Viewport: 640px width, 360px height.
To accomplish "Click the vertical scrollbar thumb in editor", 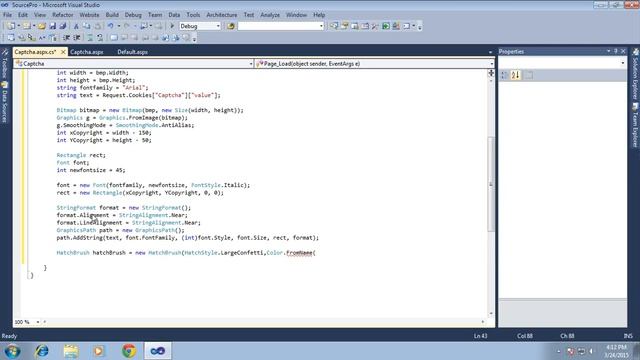I will pos(491,184).
